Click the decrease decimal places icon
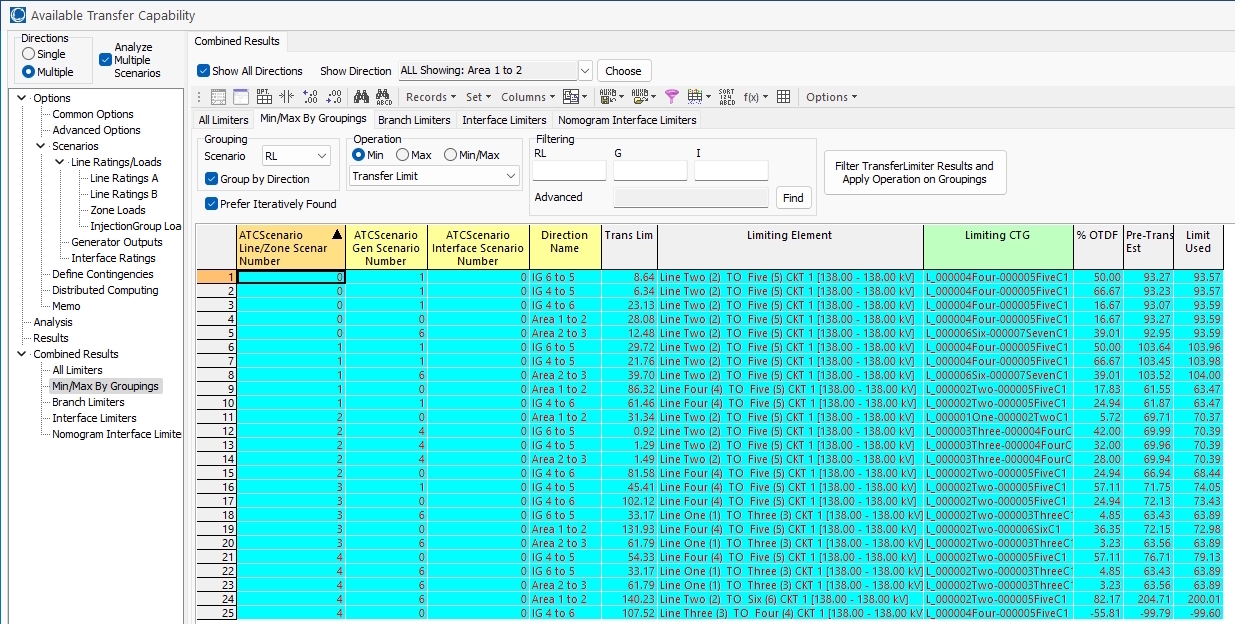 pos(335,97)
